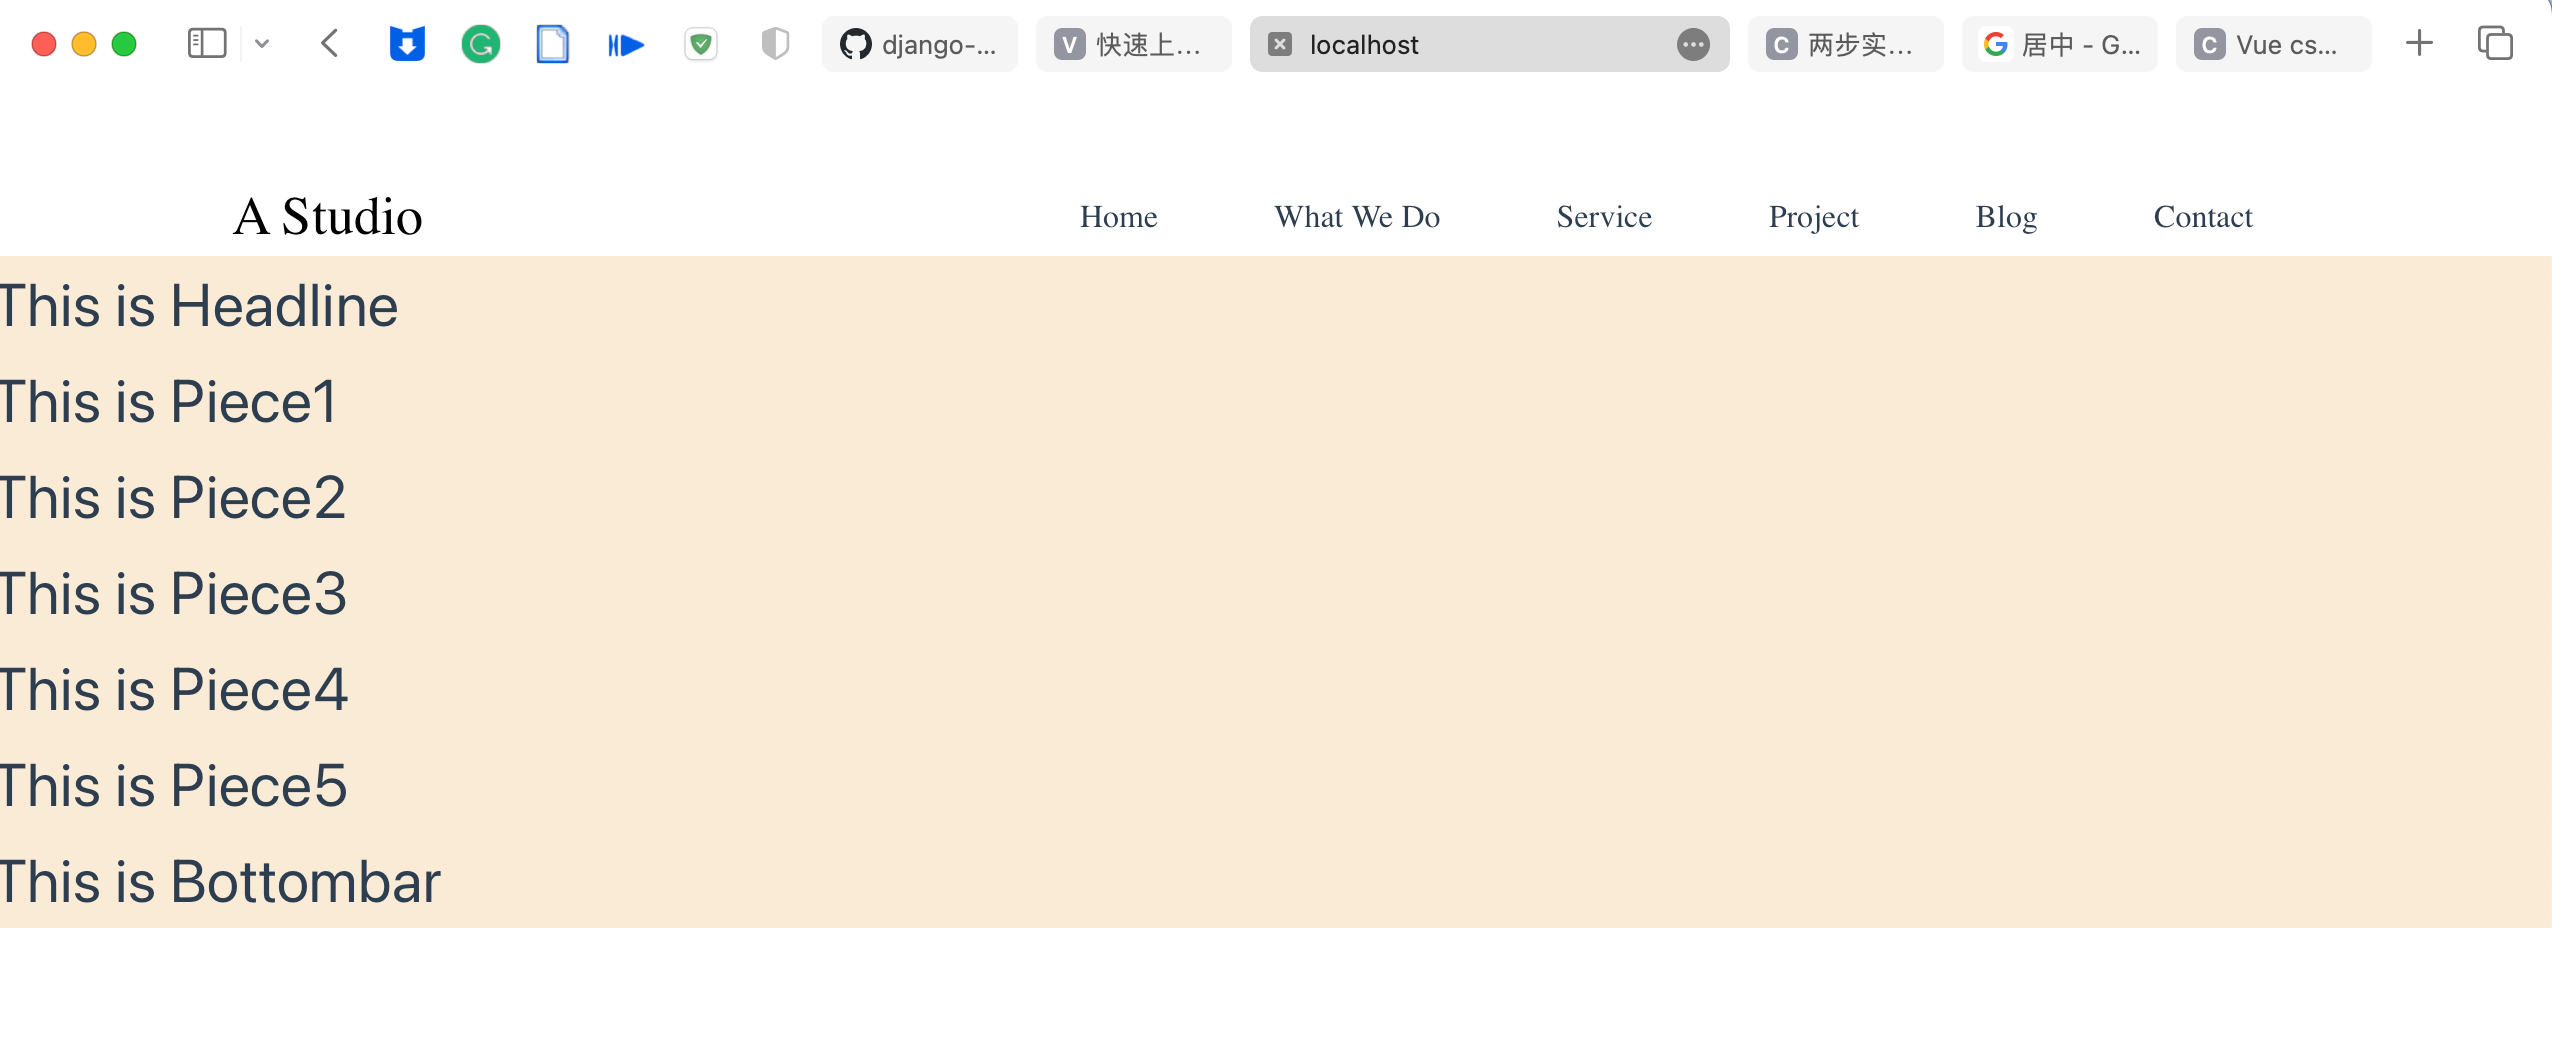Click the A Studio logo
Screen dimensions: 2552x1040
pyautogui.click(x=328, y=216)
